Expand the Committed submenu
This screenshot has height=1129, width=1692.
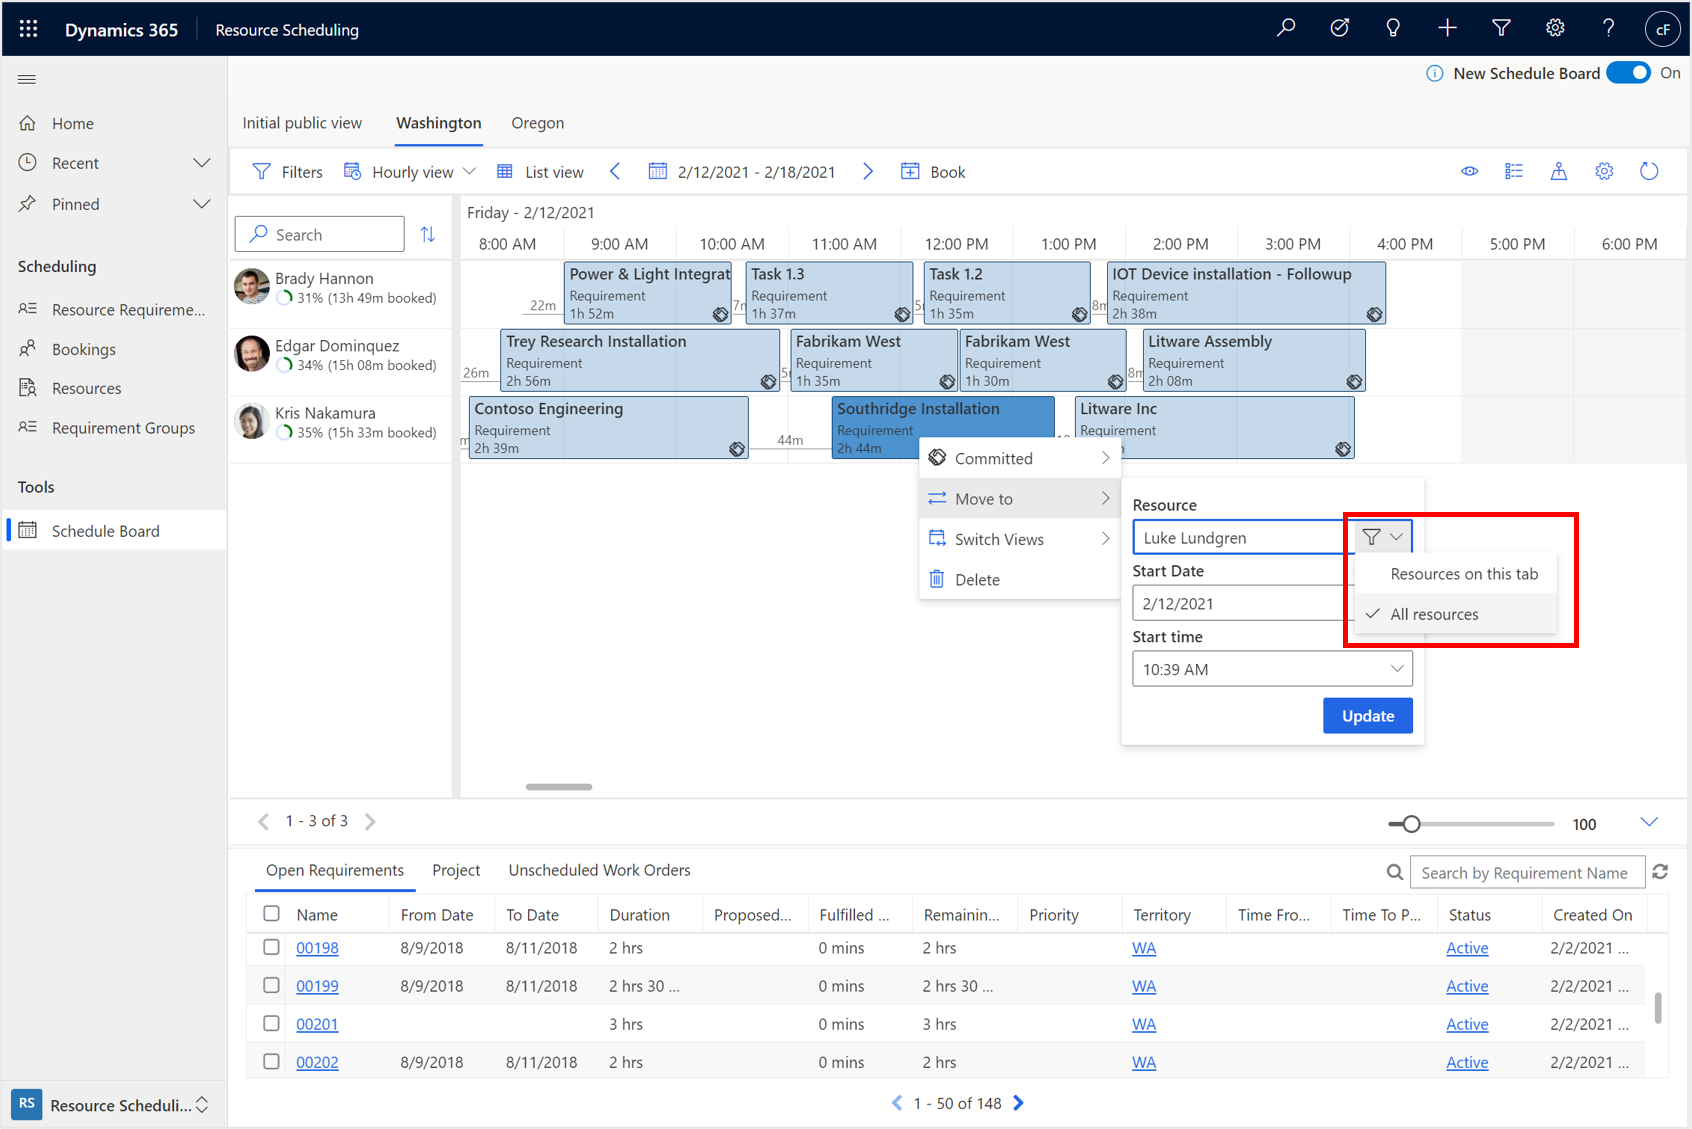pos(1020,458)
